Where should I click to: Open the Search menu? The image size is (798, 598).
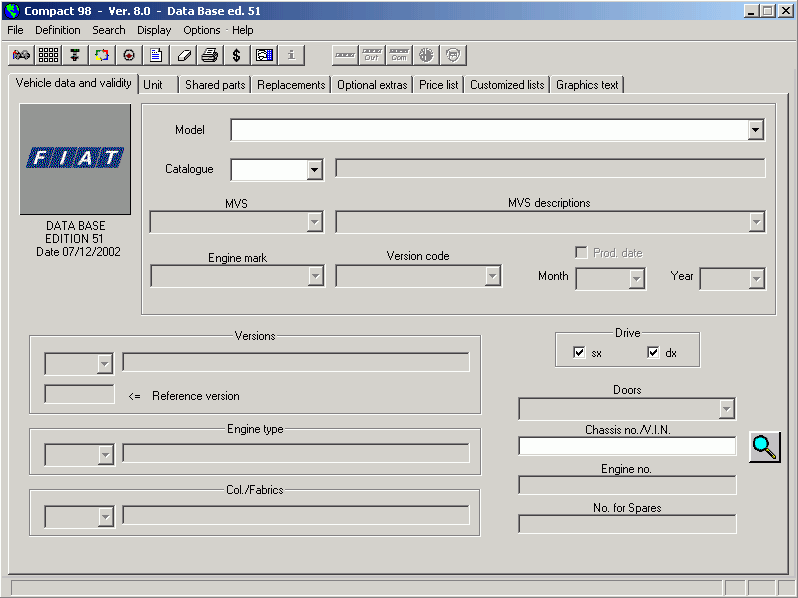108,30
